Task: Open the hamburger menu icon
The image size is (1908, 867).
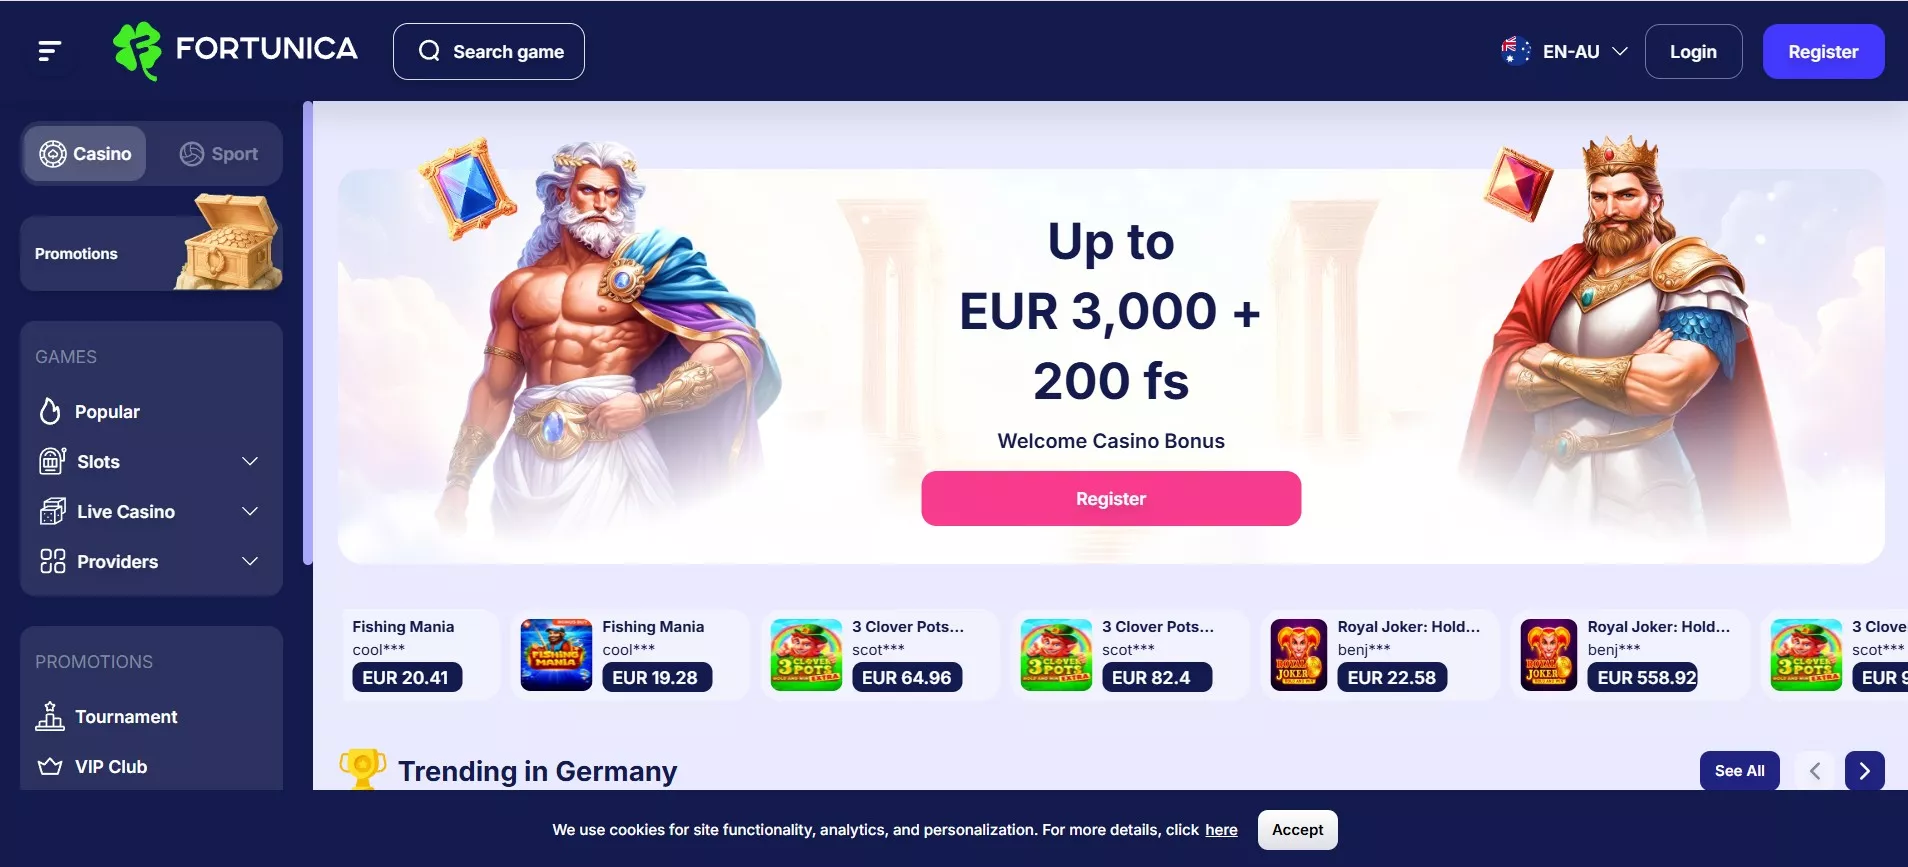Action: click(x=49, y=51)
